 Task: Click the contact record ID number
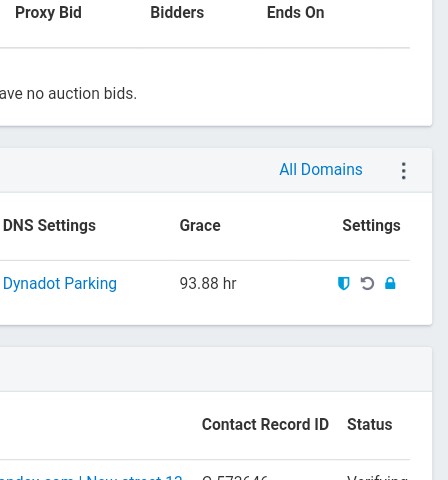(235, 478)
